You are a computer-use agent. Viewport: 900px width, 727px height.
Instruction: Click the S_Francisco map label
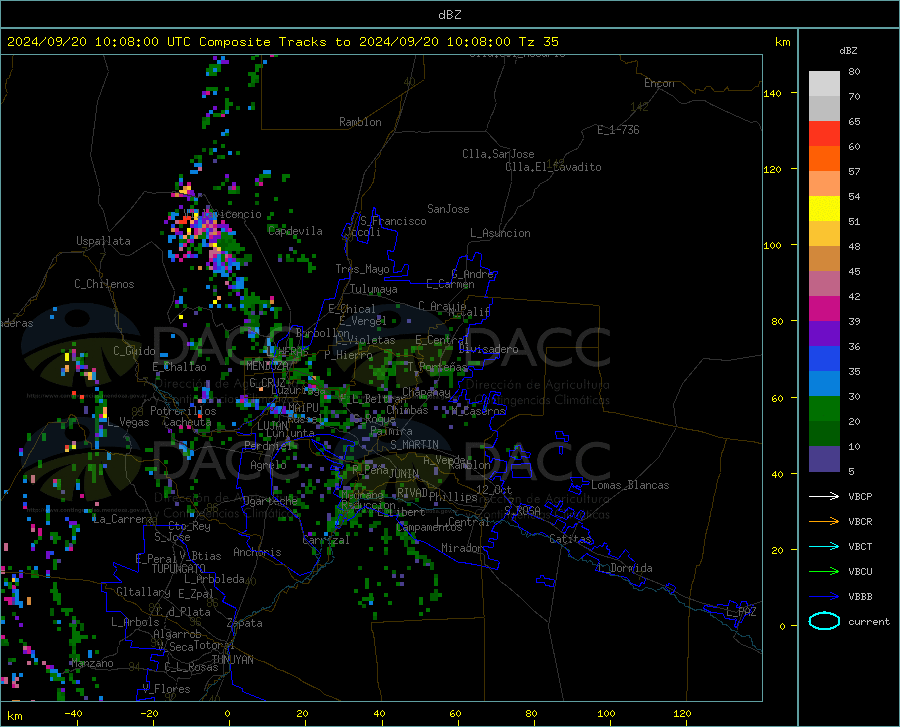click(393, 221)
